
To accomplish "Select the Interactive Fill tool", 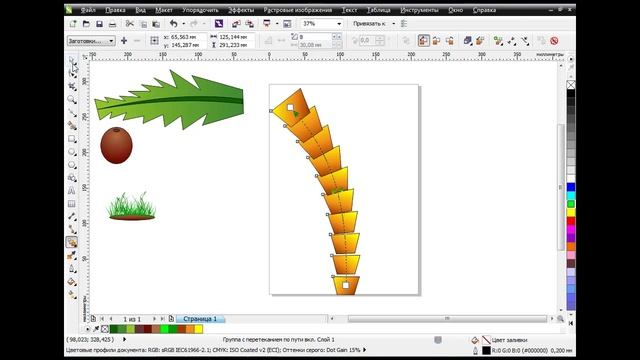I will coord(72,295).
